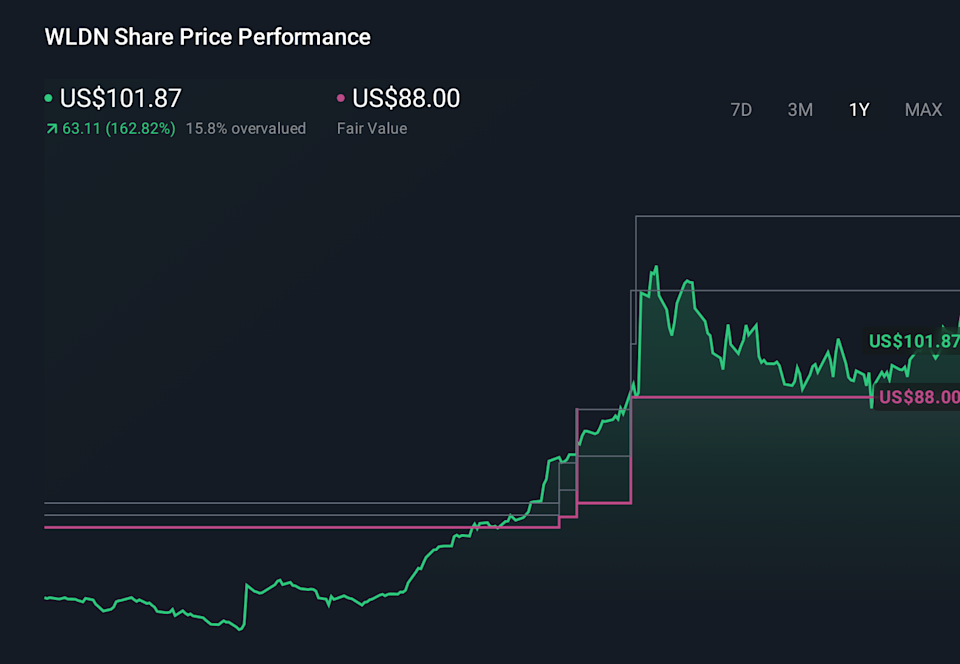This screenshot has height=664, width=960.
Task: Click the large US$88.00 value in header
Action: [x=406, y=99]
